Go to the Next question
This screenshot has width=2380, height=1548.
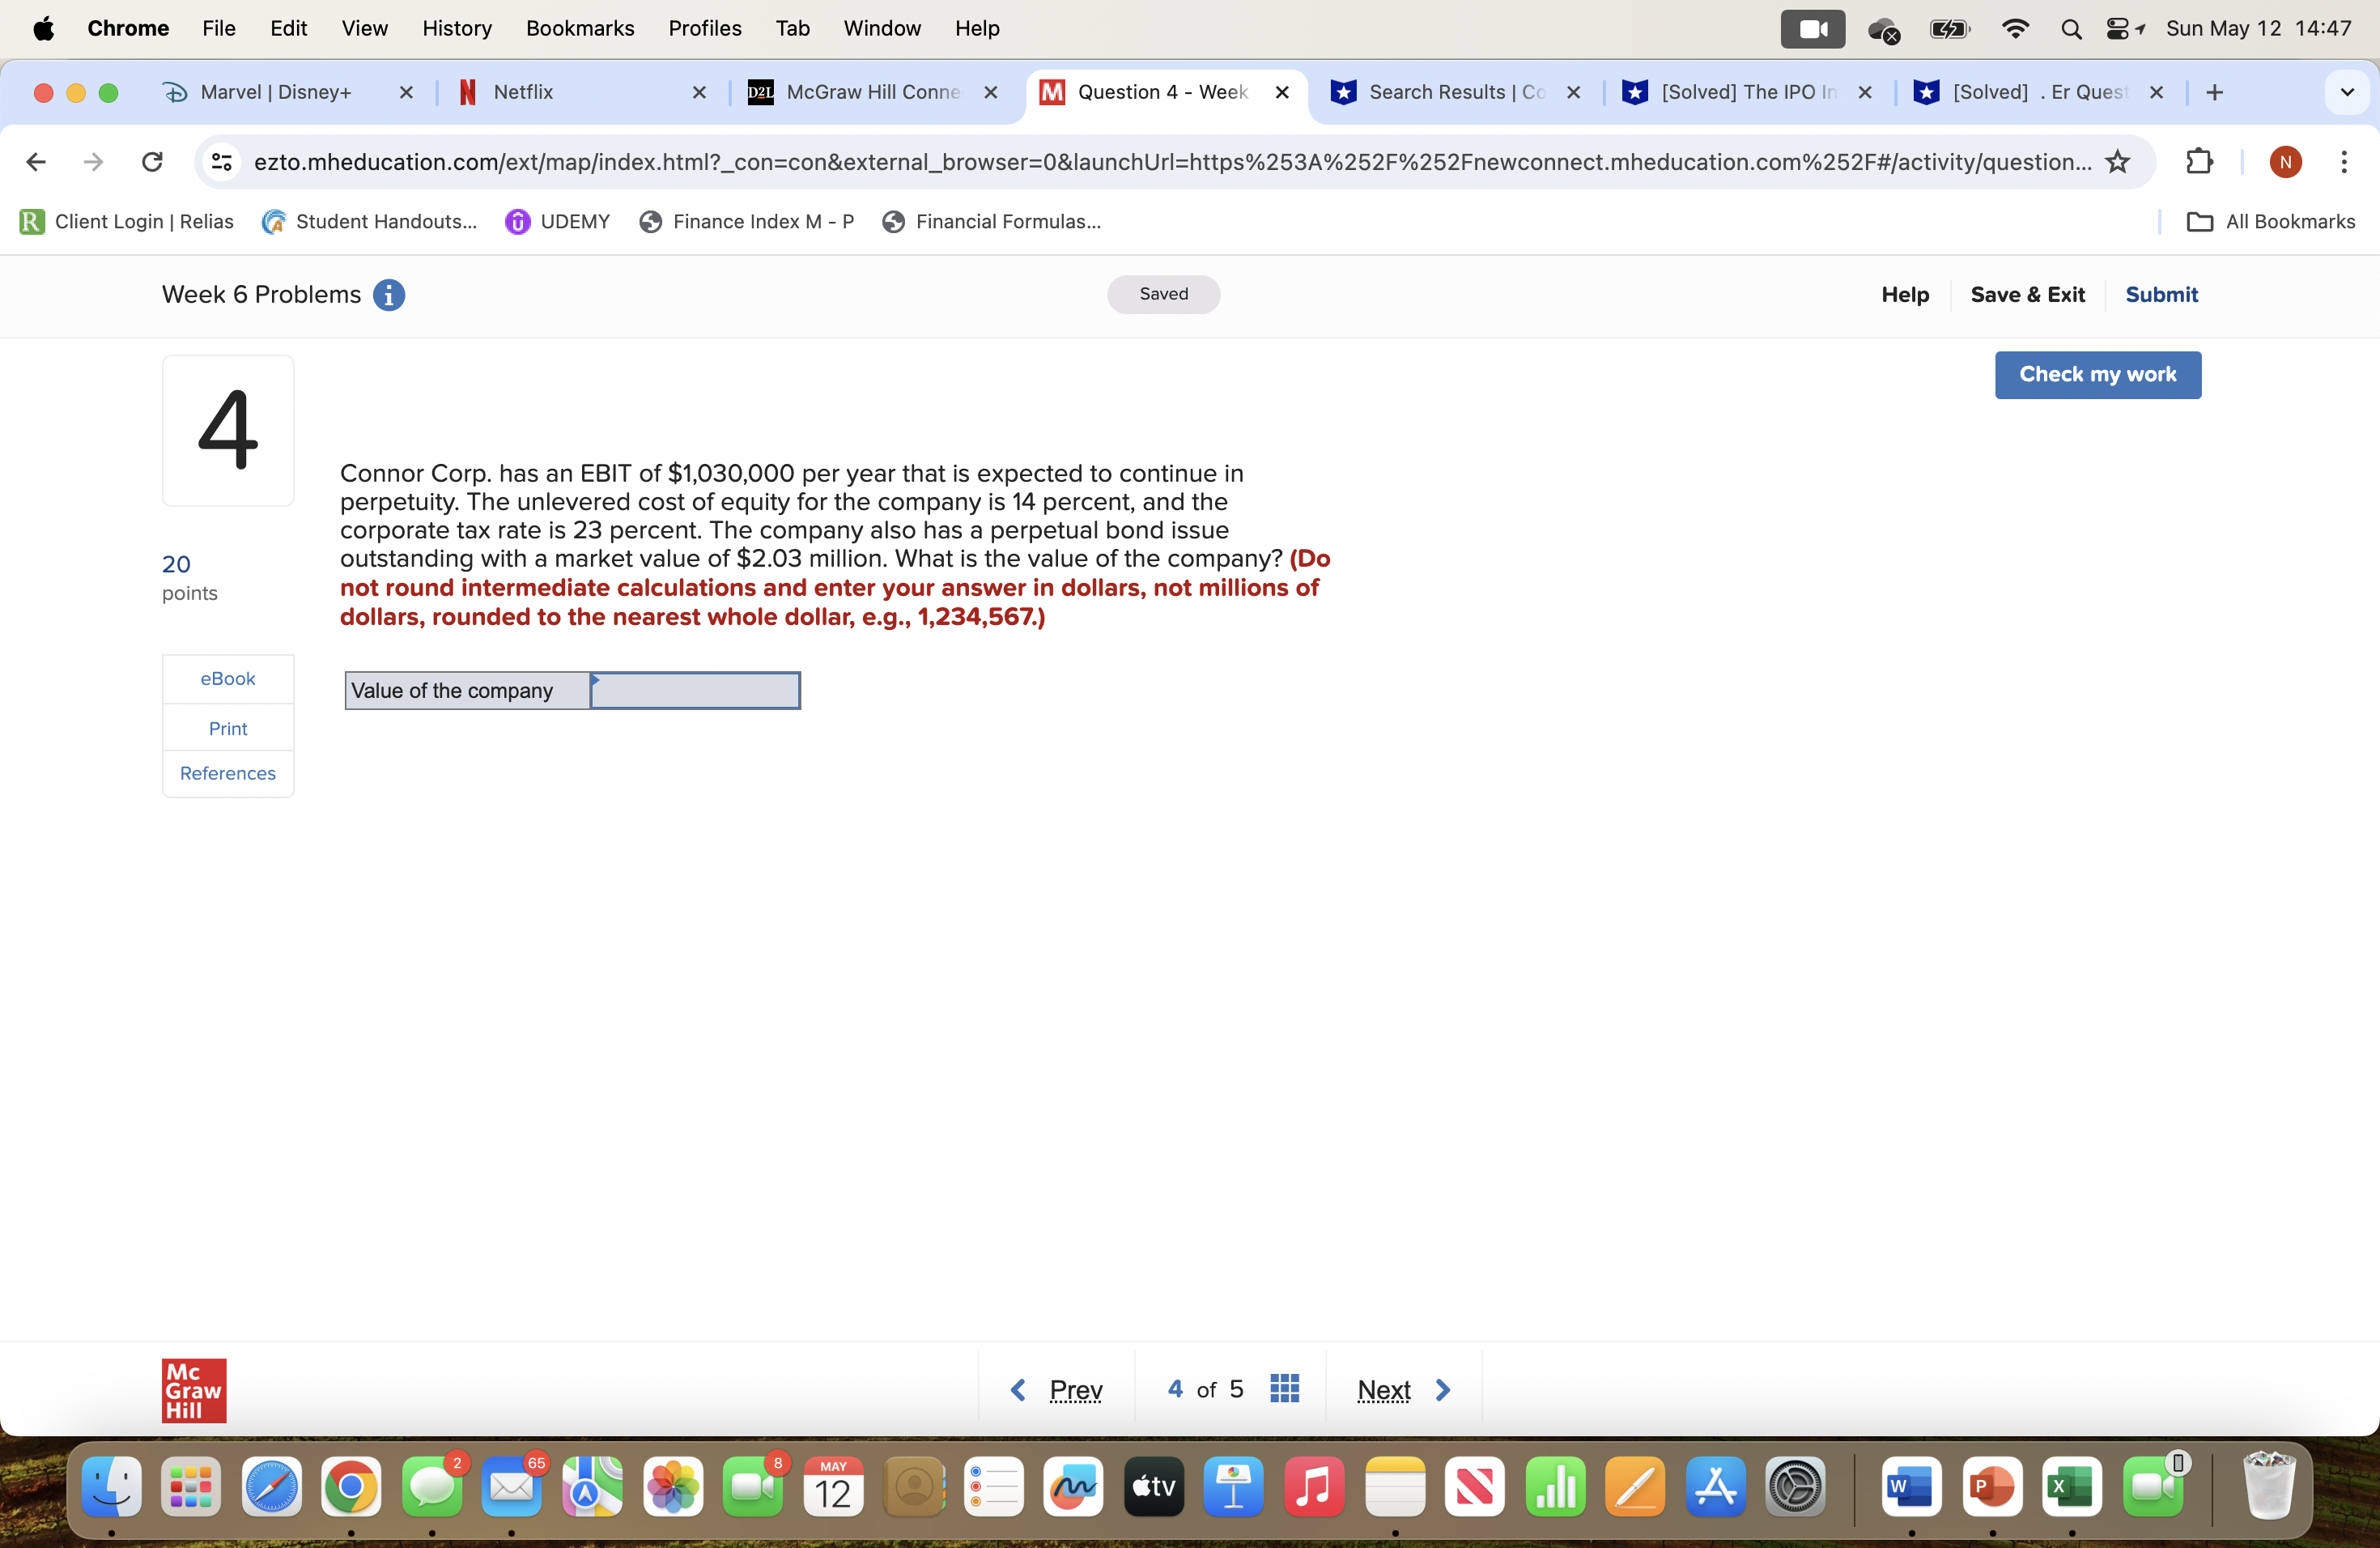click(1384, 1389)
